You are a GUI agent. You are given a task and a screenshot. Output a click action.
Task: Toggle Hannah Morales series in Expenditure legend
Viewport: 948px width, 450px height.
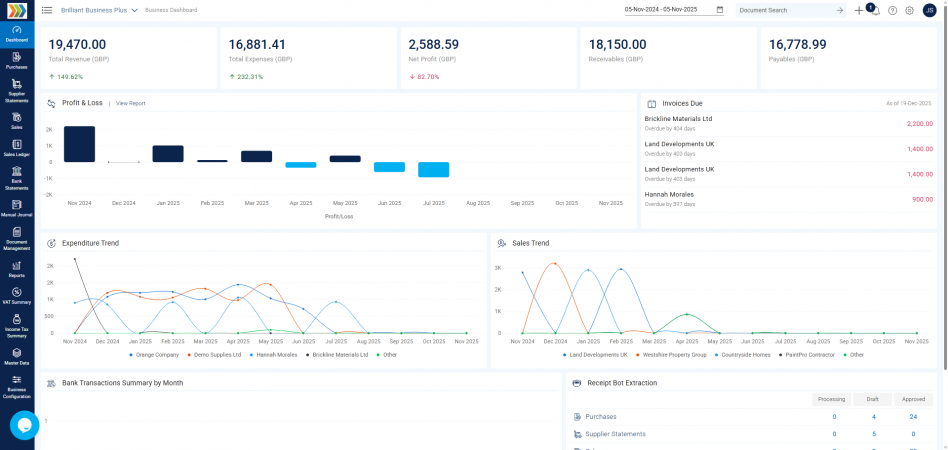pos(275,354)
